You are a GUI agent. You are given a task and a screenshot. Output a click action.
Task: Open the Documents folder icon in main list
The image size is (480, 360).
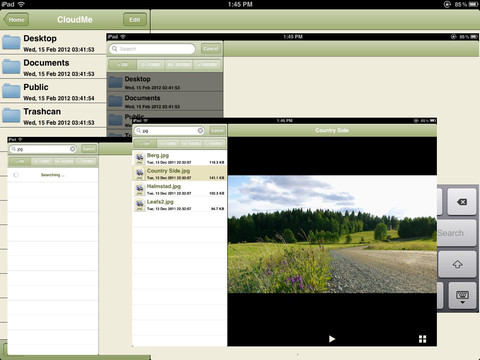pos(11,67)
